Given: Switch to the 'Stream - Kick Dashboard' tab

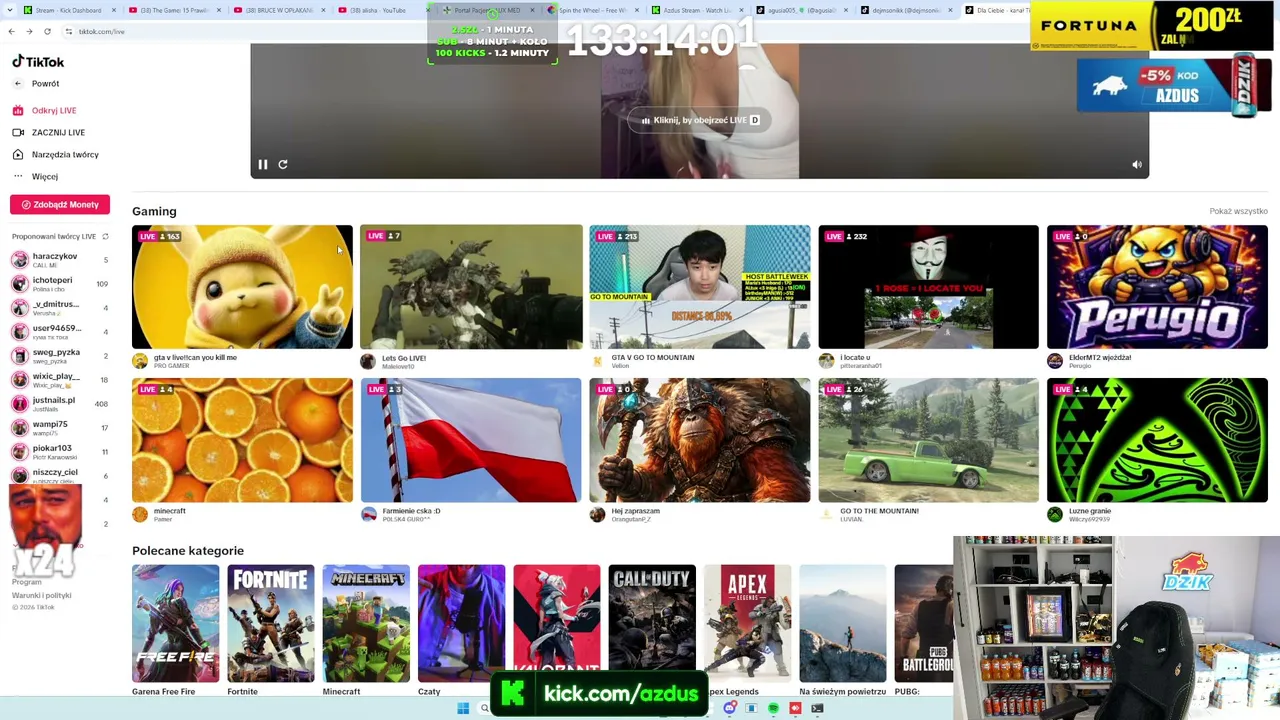Looking at the screenshot, I should coord(68,10).
